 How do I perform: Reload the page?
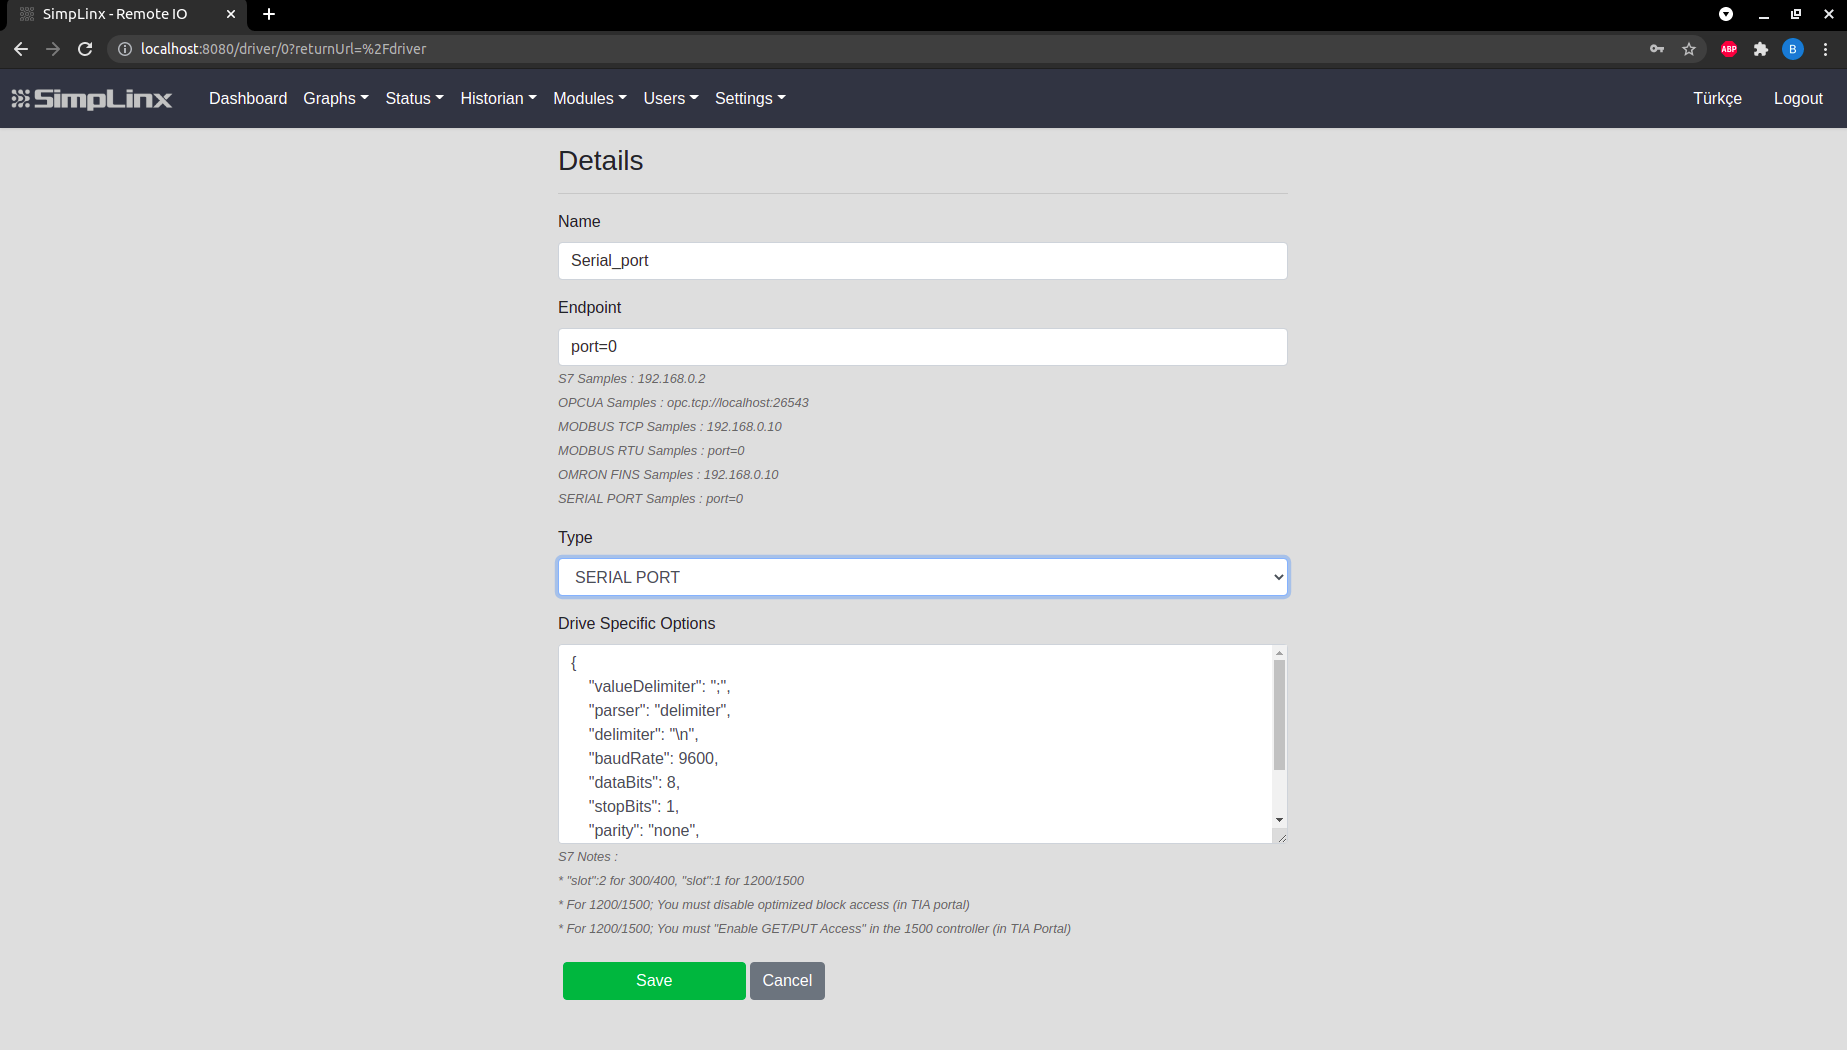click(x=85, y=49)
